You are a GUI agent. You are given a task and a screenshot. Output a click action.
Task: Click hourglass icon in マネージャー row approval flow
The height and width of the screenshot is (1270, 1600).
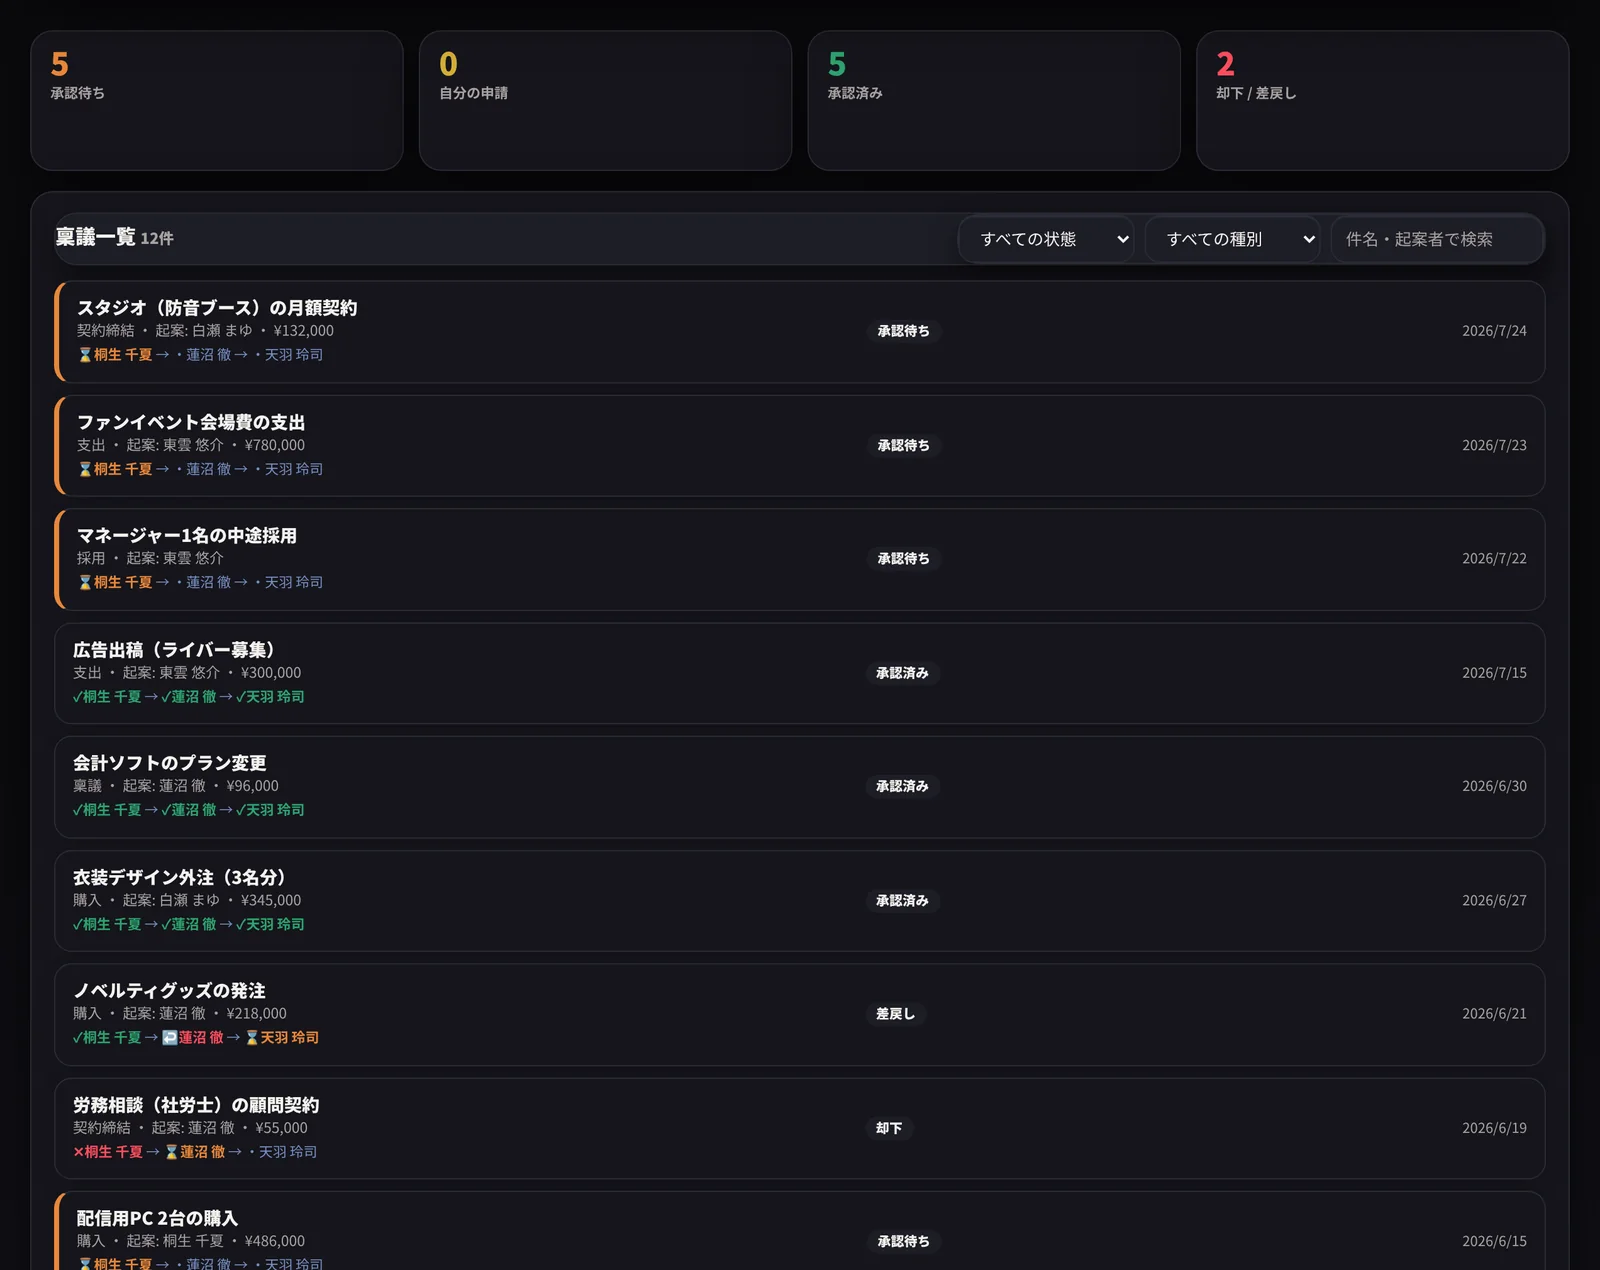point(85,582)
